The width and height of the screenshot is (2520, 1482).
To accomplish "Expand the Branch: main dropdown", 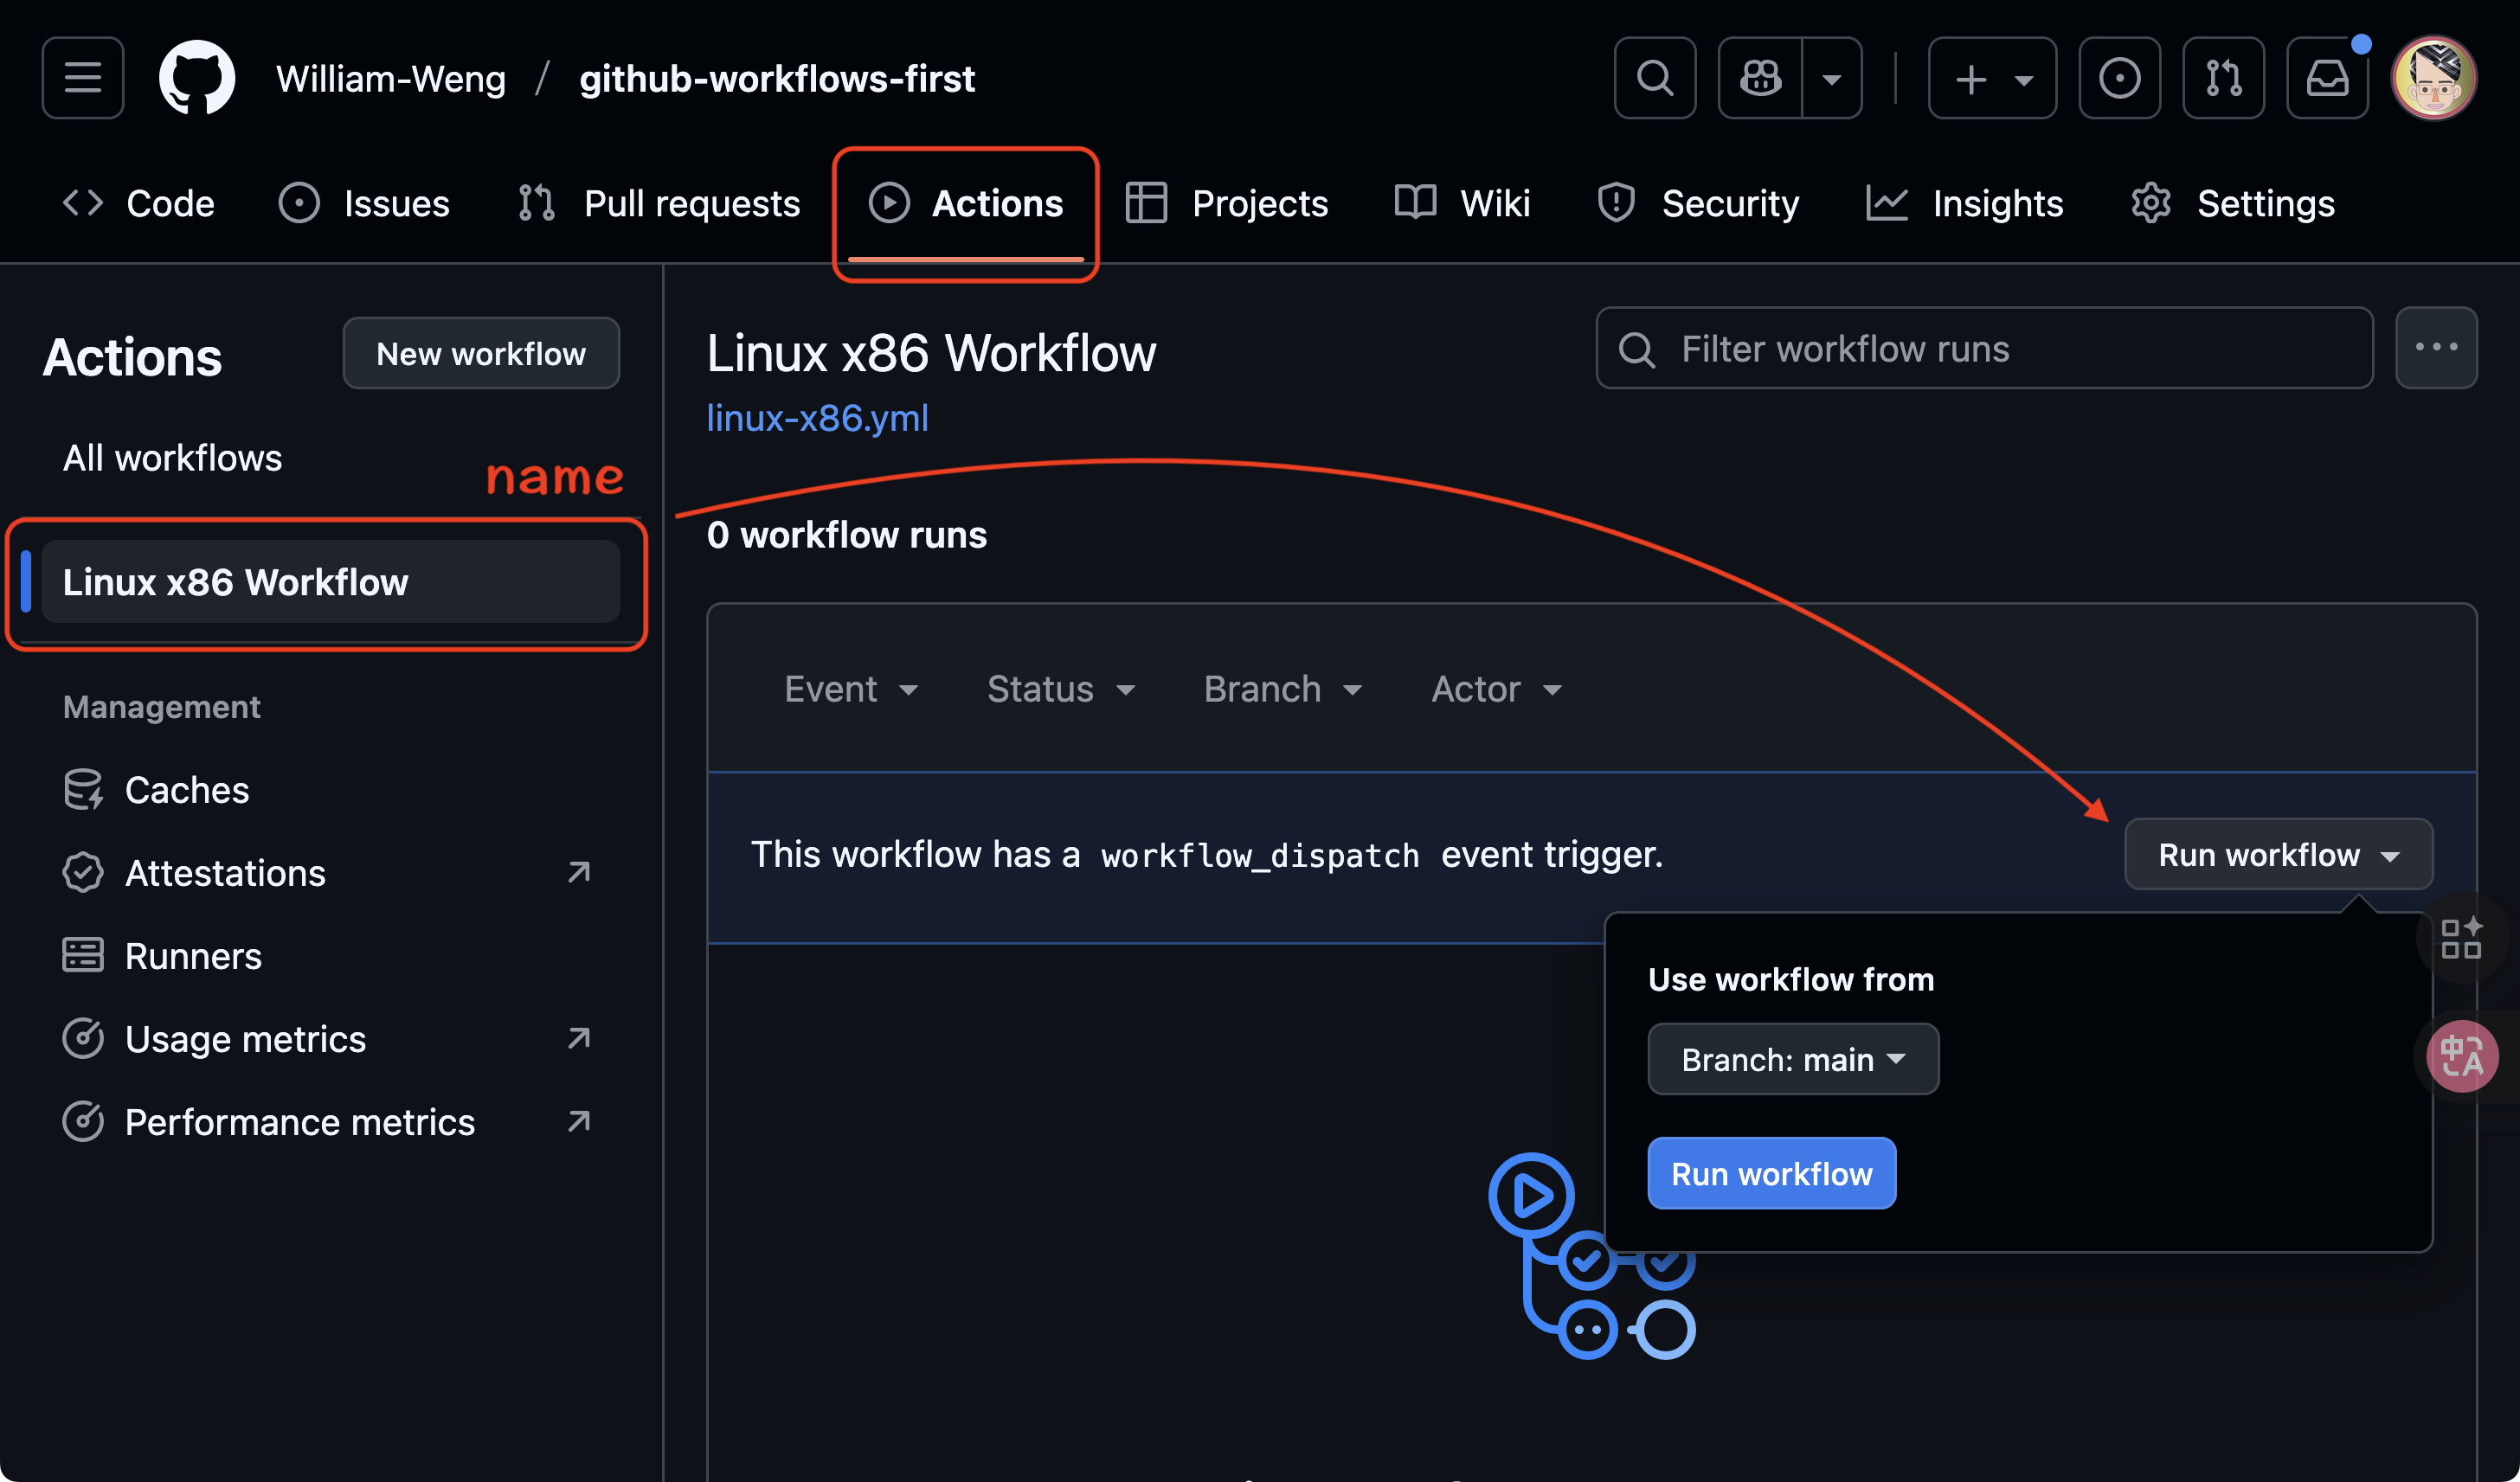I will click(x=1793, y=1059).
